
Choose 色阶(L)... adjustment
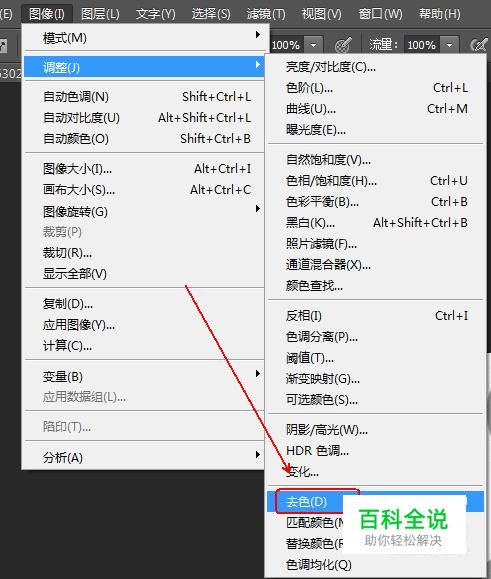click(375, 88)
